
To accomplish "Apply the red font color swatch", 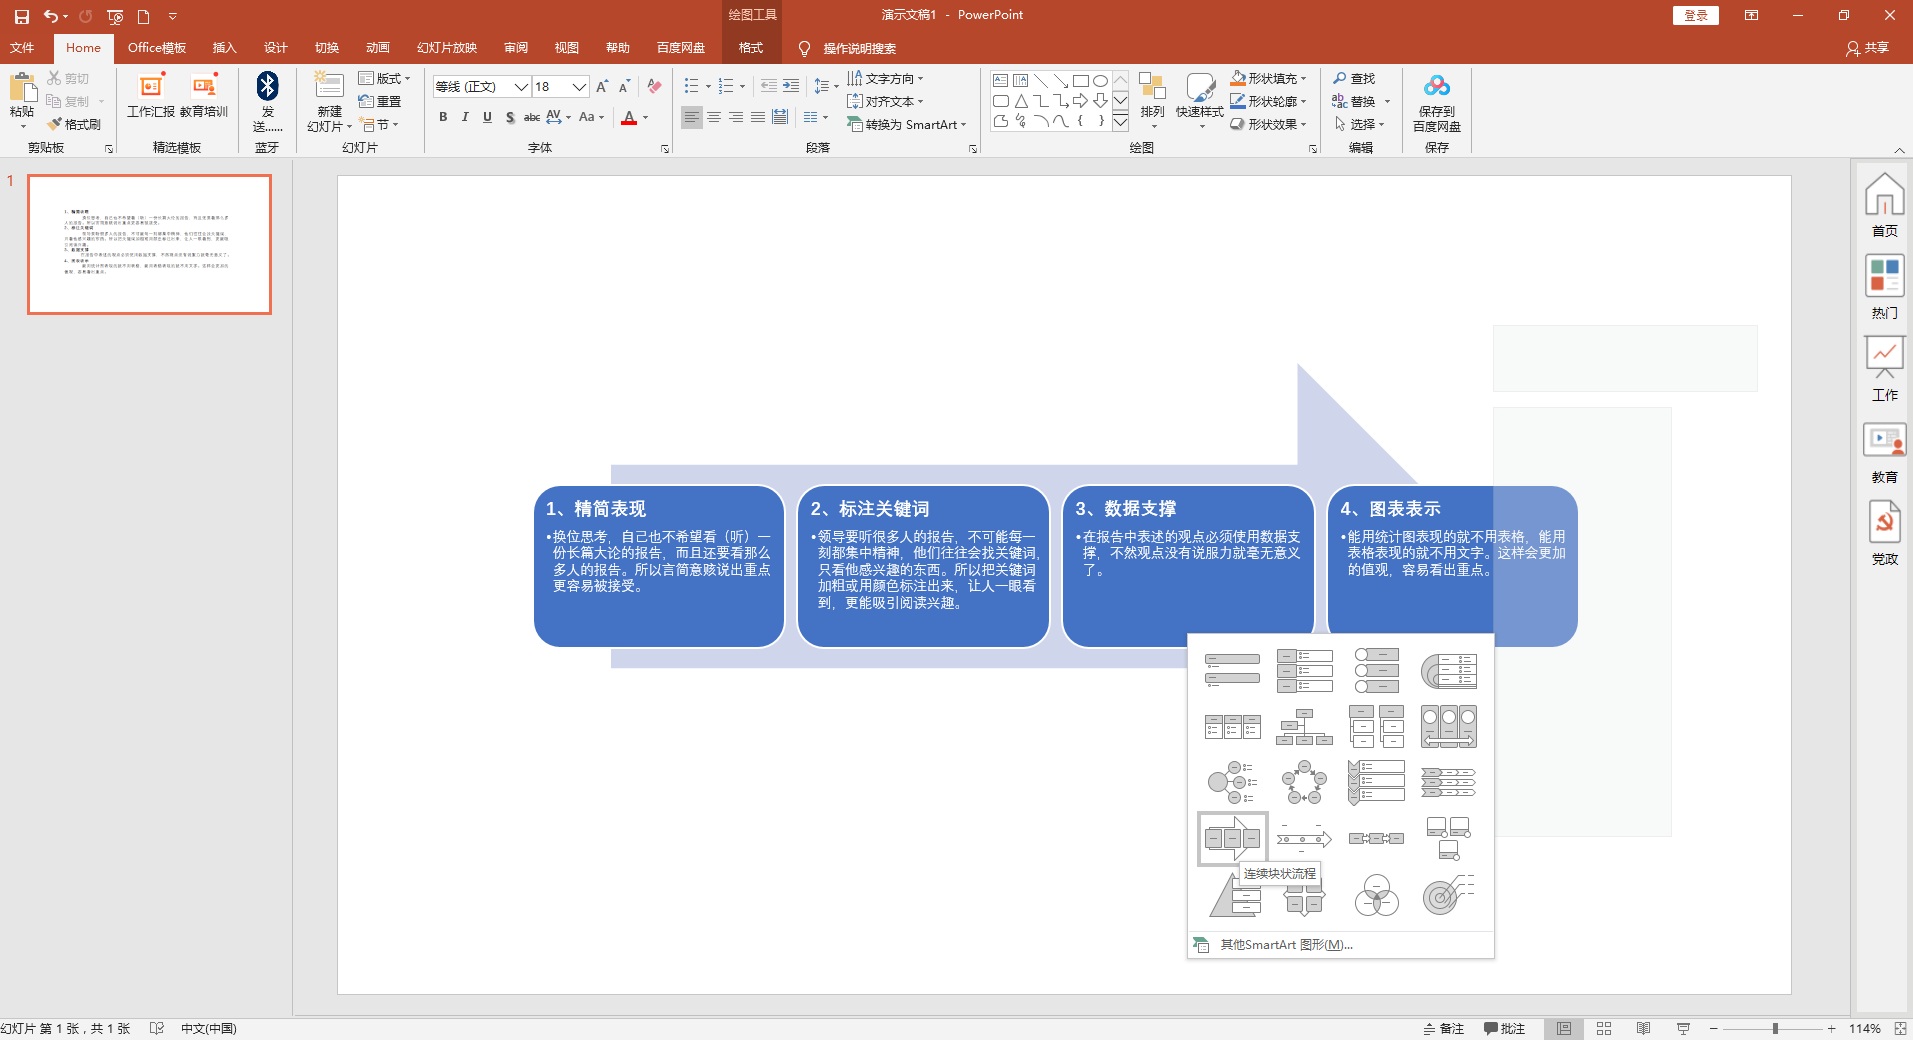I will click(x=629, y=118).
